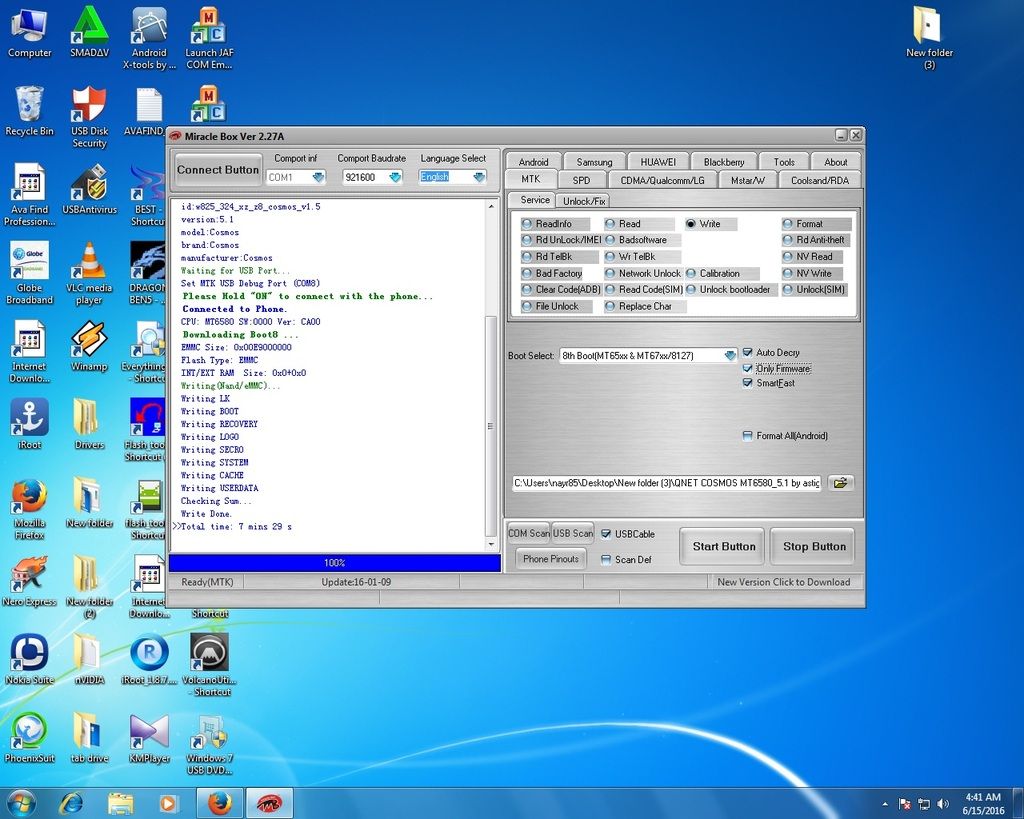
Task: Open the Comport Baudrate dropdown
Action: point(395,177)
